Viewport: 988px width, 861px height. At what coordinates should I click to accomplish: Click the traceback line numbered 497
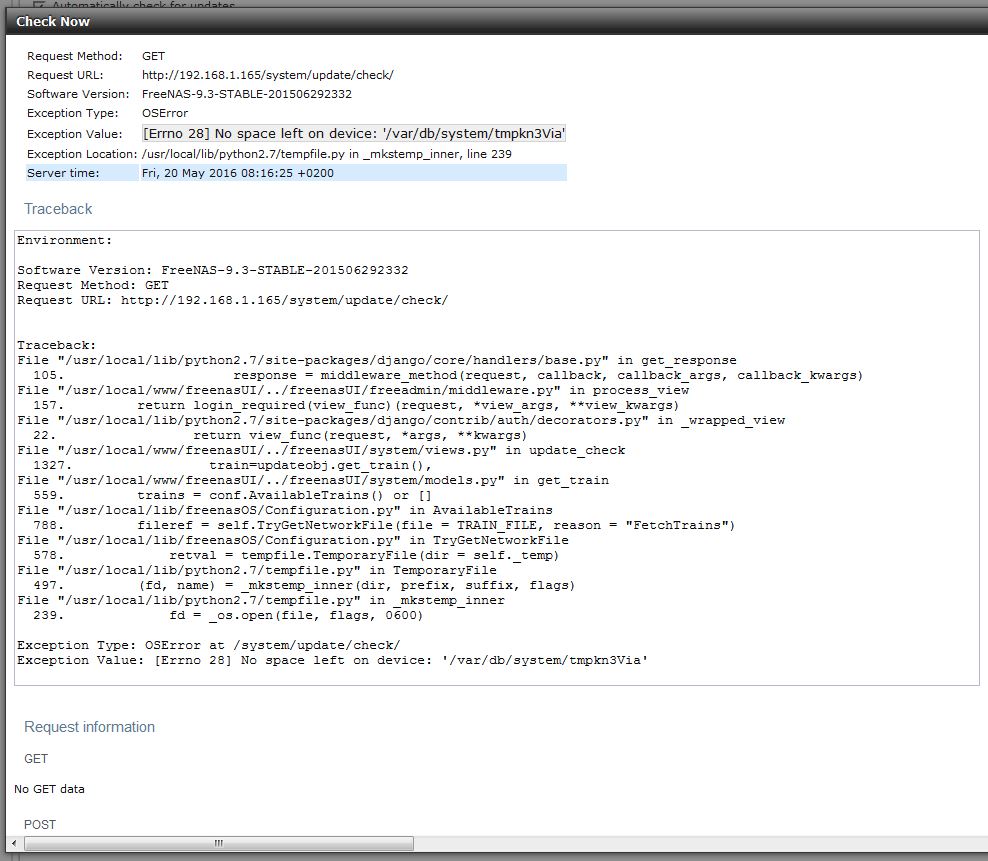(x=304, y=585)
